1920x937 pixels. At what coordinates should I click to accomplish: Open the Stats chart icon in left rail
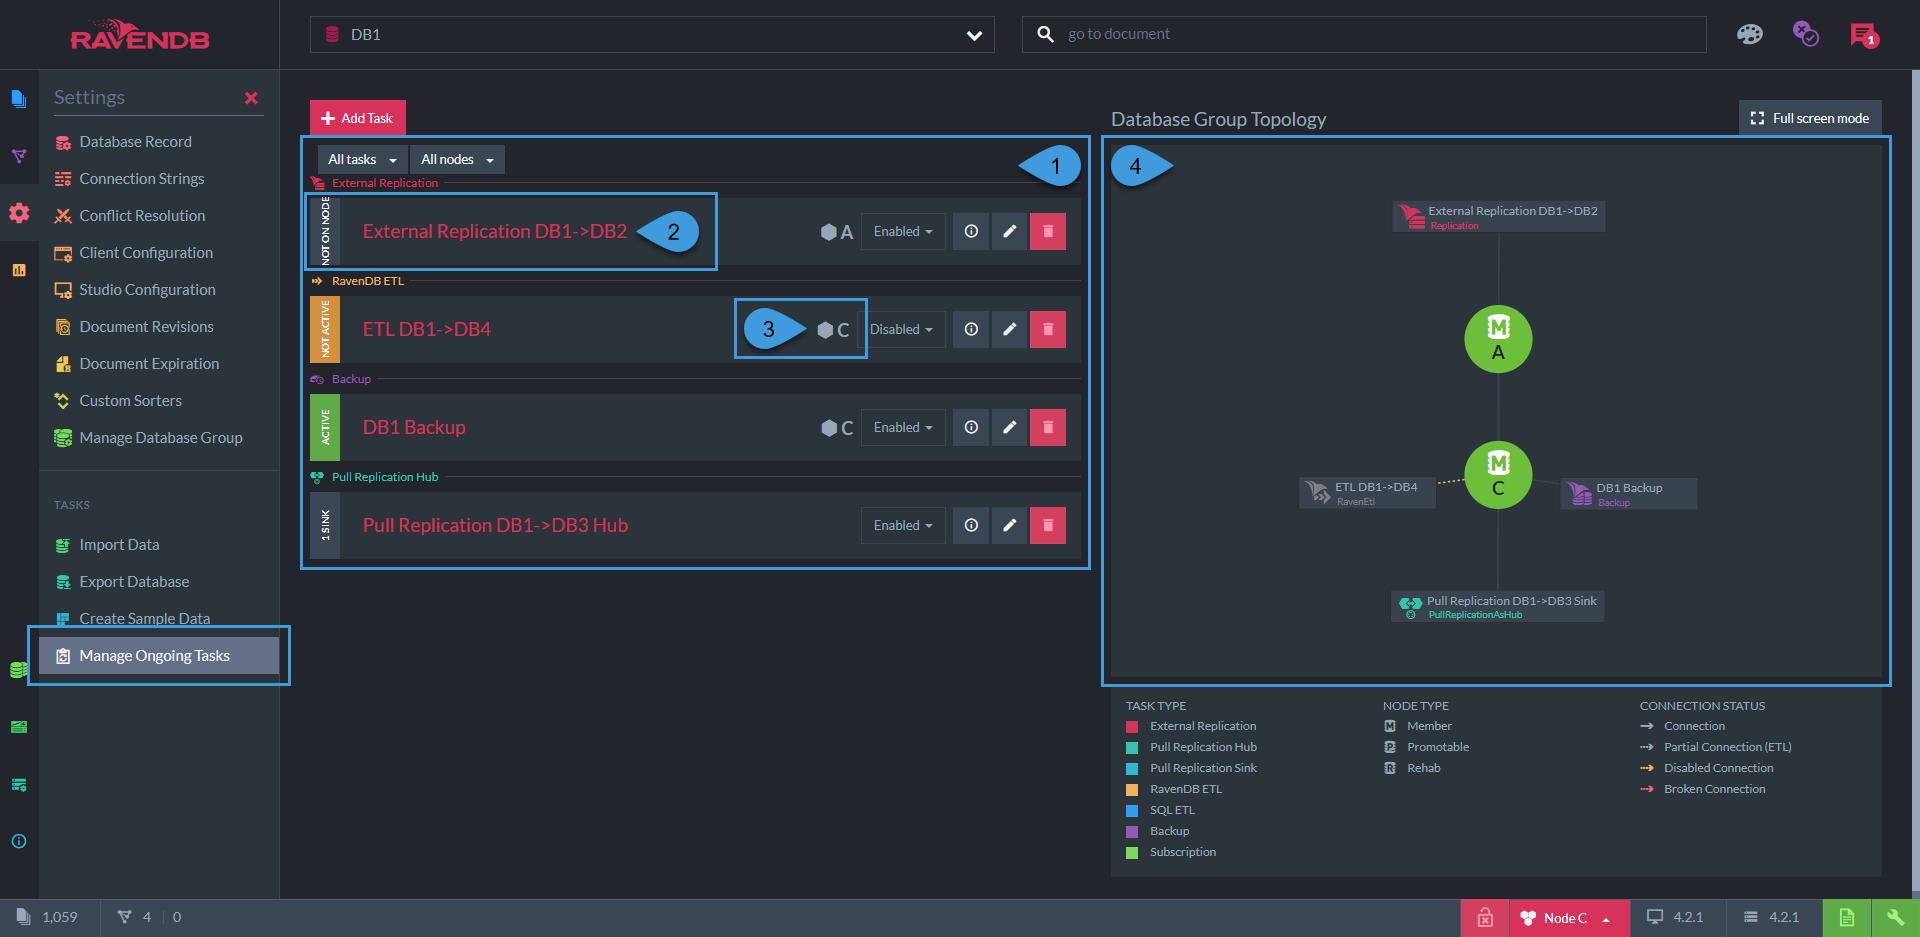[19, 270]
